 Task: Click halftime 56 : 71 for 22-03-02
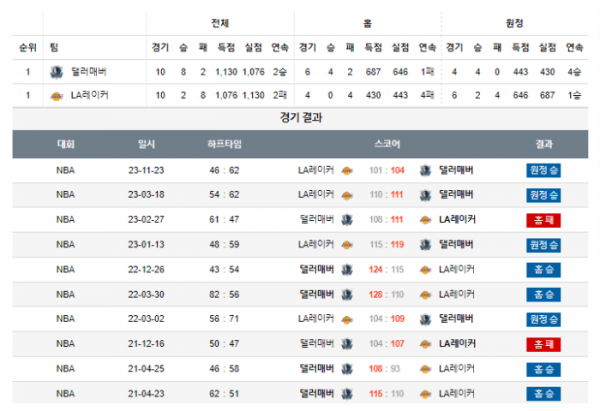pos(224,319)
